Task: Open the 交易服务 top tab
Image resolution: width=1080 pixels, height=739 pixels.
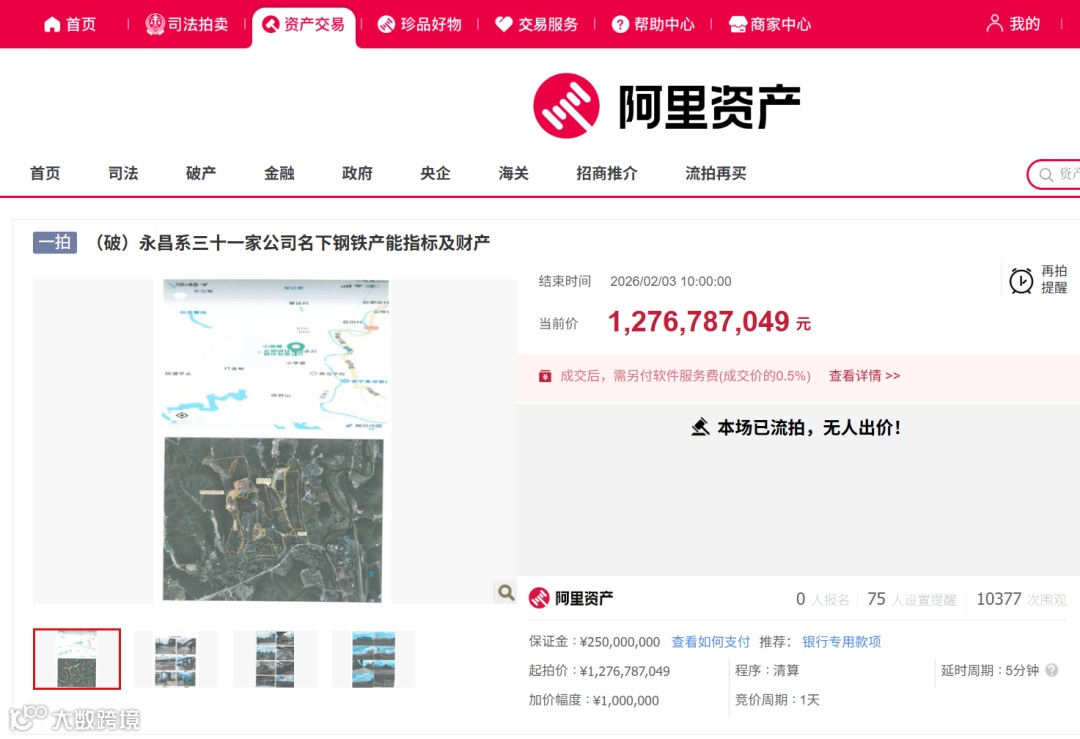Action: coord(537,25)
